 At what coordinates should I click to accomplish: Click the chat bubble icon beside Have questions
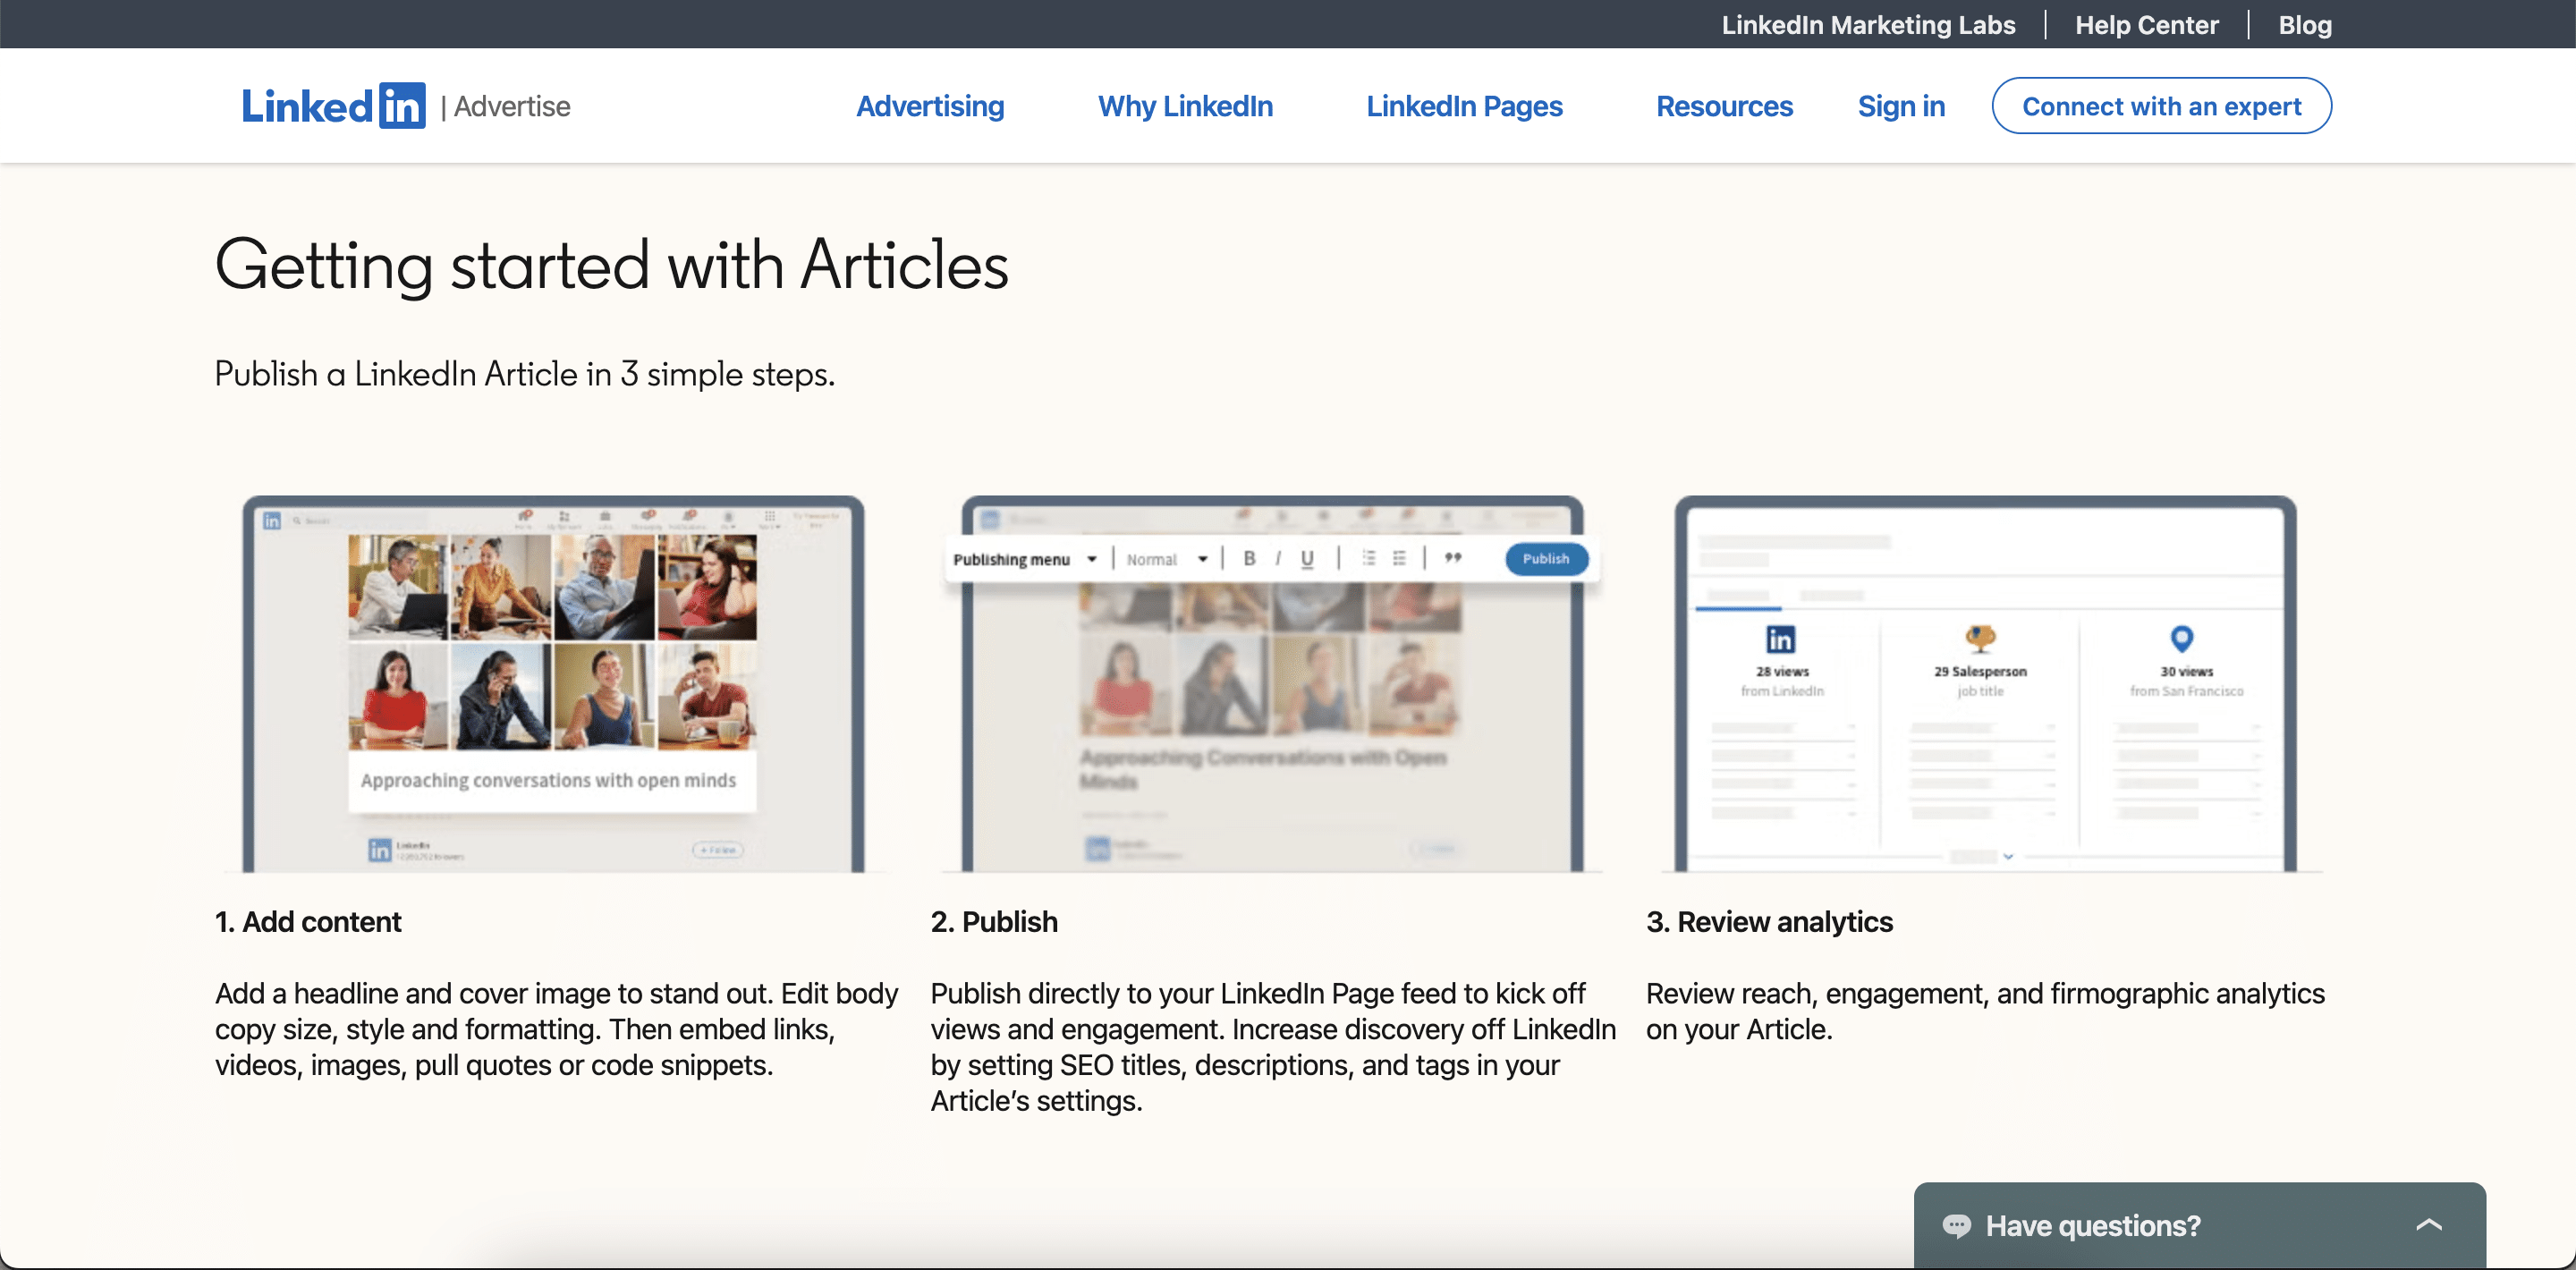tap(1956, 1225)
